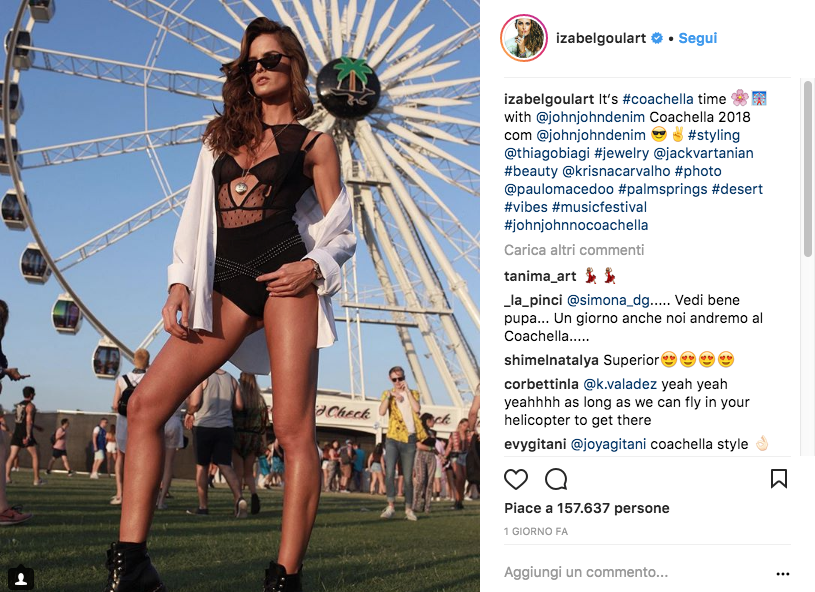Open the 1 GIORNO FA timestamp
This screenshot has width=815, height=592.
click(536, 531)
